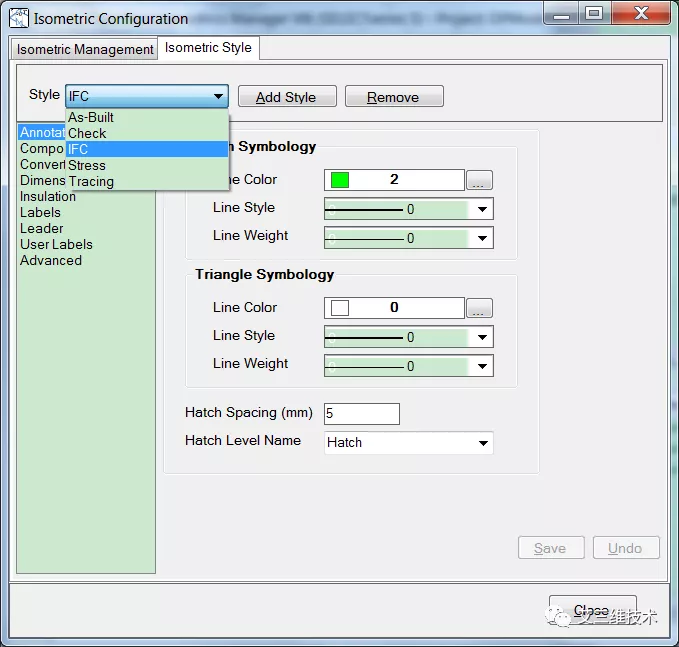Screen dimensions: 679x647
Task: Choose As-Built from the style list
Action: (x=91, y=117)
